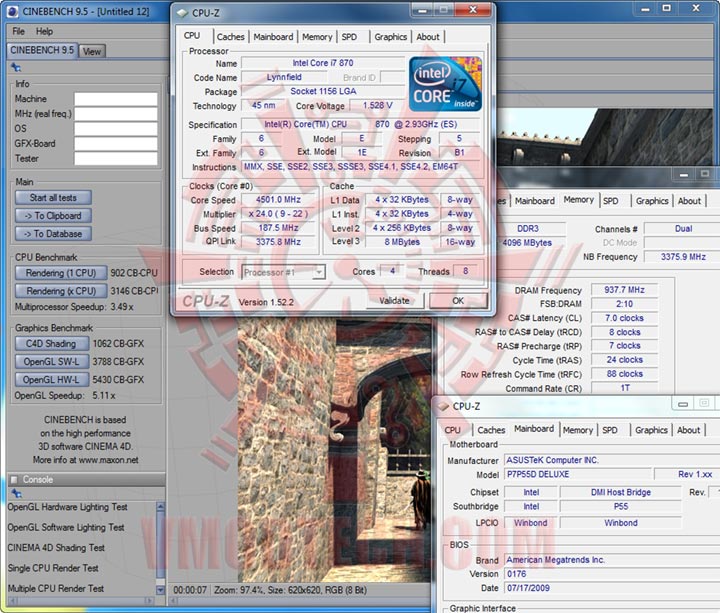Run Rendering (1 CPU) benchmark
The height and width of the screenshot is (613, 720).
pos(61,273)
